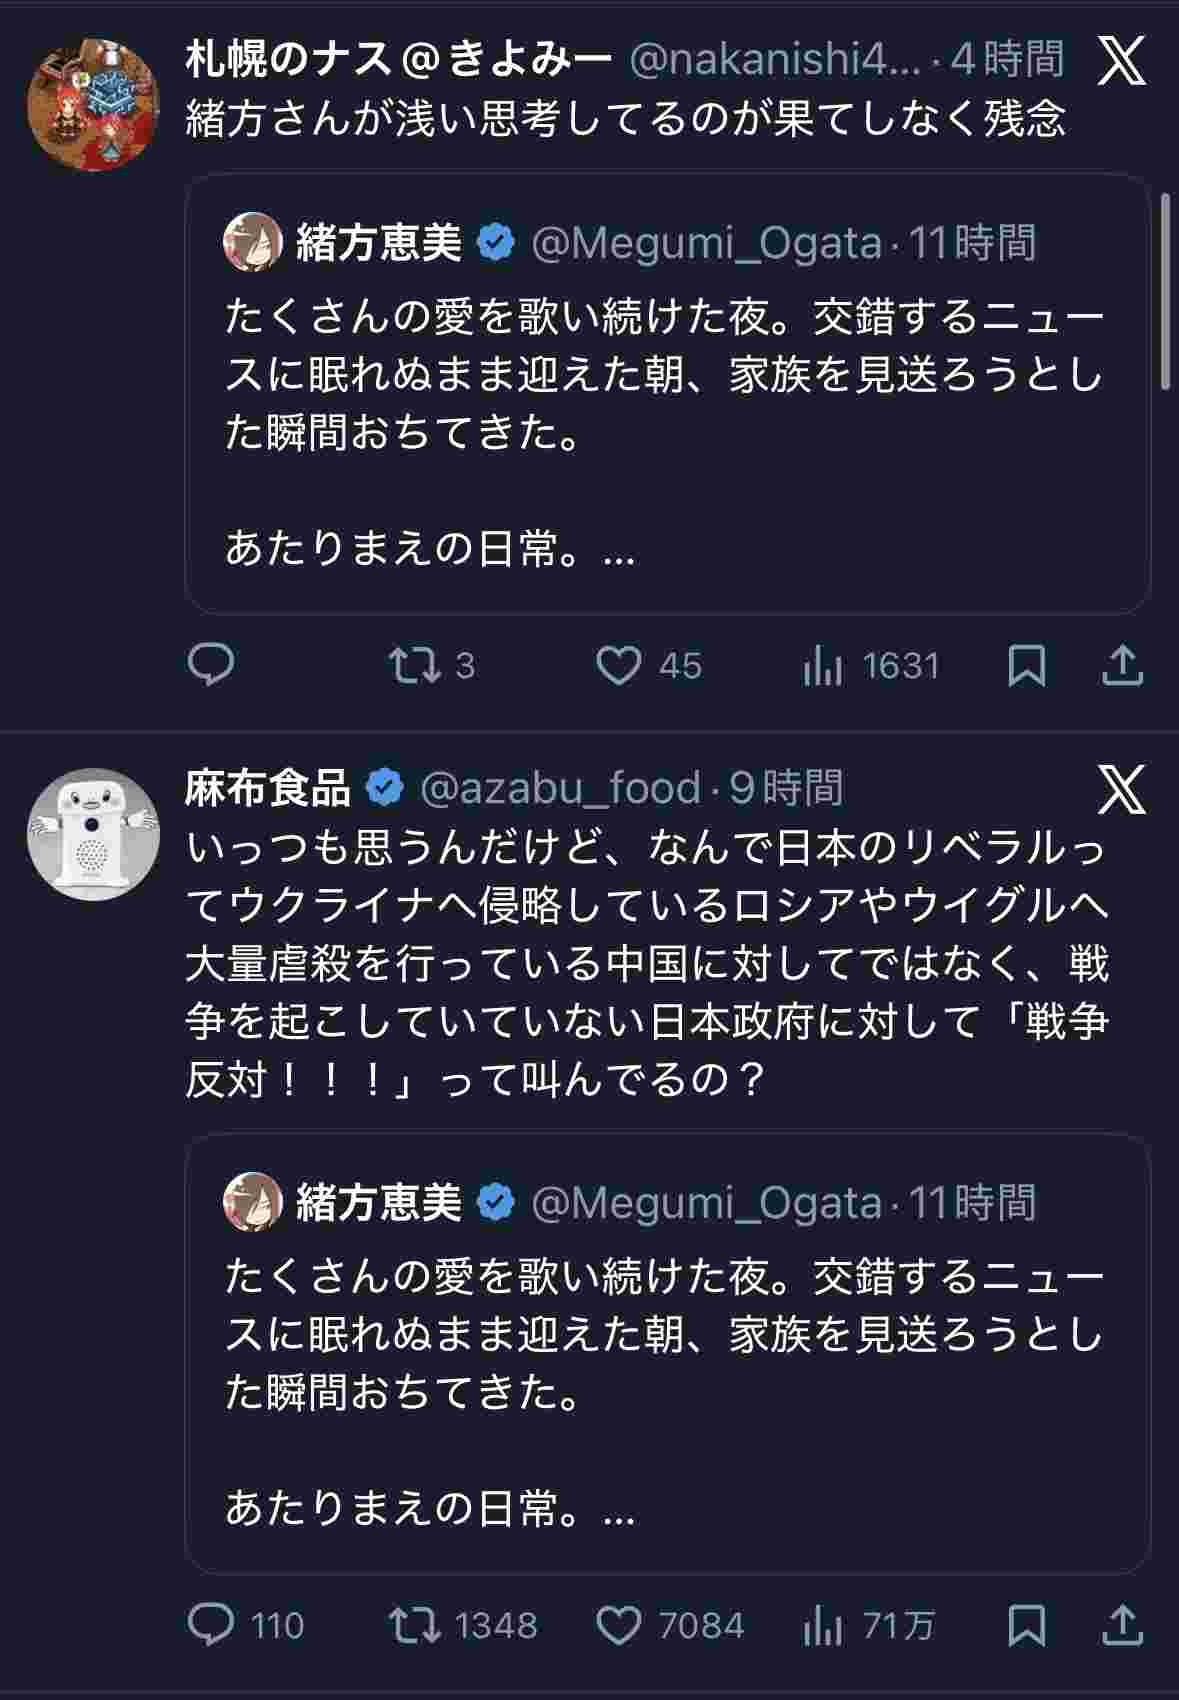
Task: View analytics showing 71万 views
Action: point(823,1627)
